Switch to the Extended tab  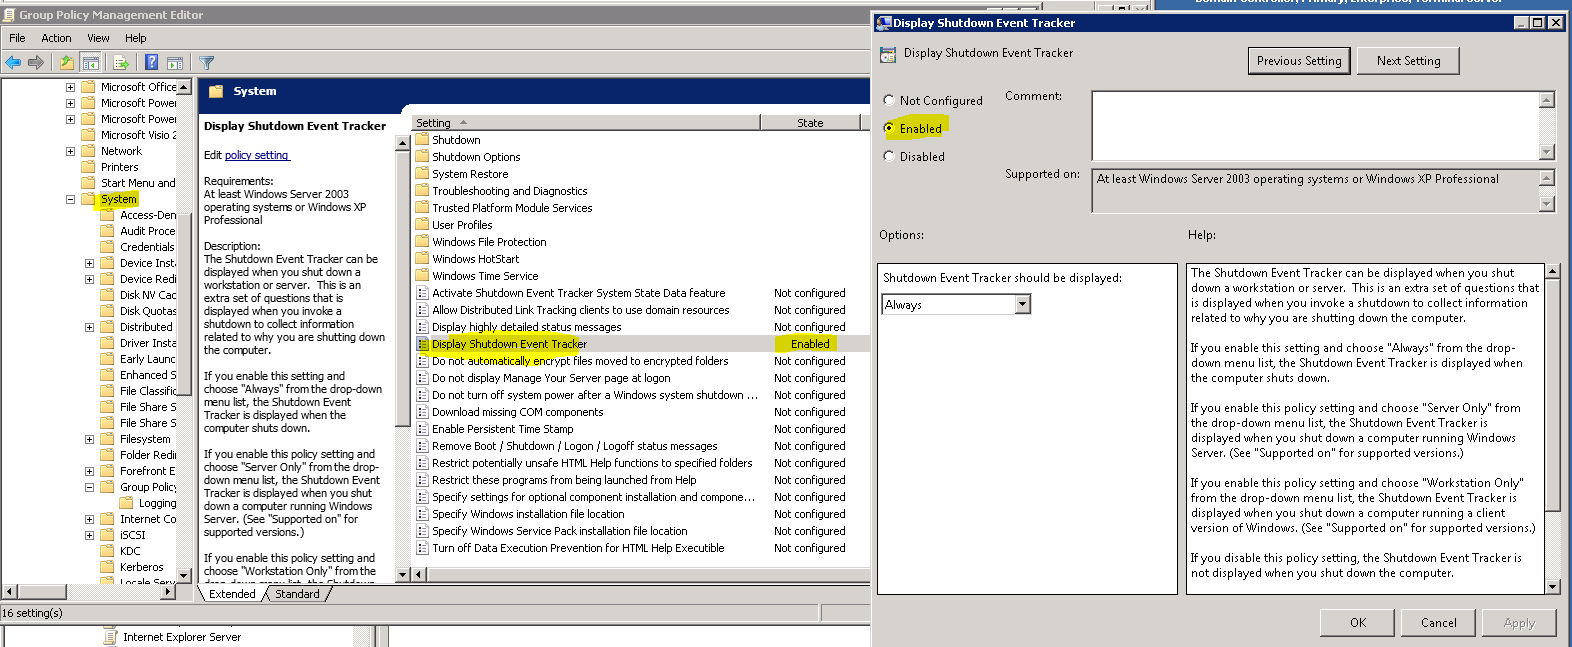coord(232,593)
